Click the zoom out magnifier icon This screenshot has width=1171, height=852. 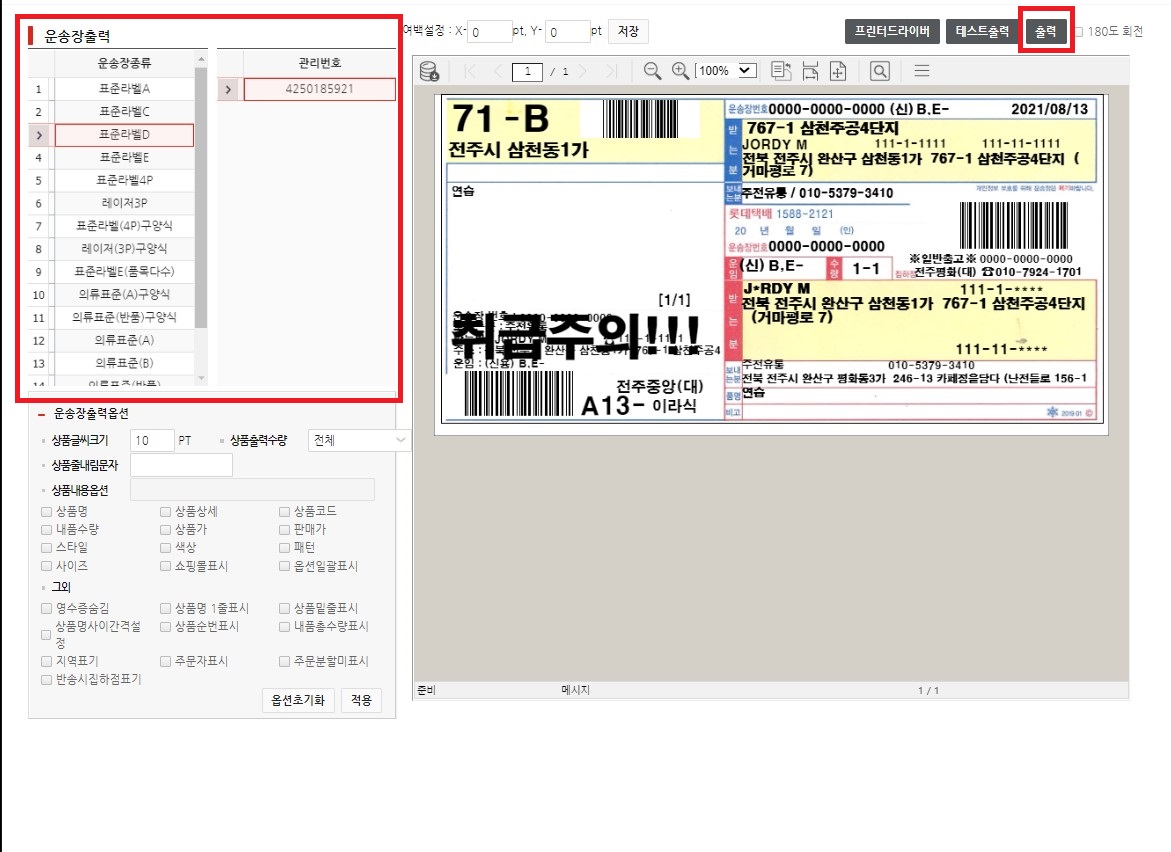click(x=652, y=71)
